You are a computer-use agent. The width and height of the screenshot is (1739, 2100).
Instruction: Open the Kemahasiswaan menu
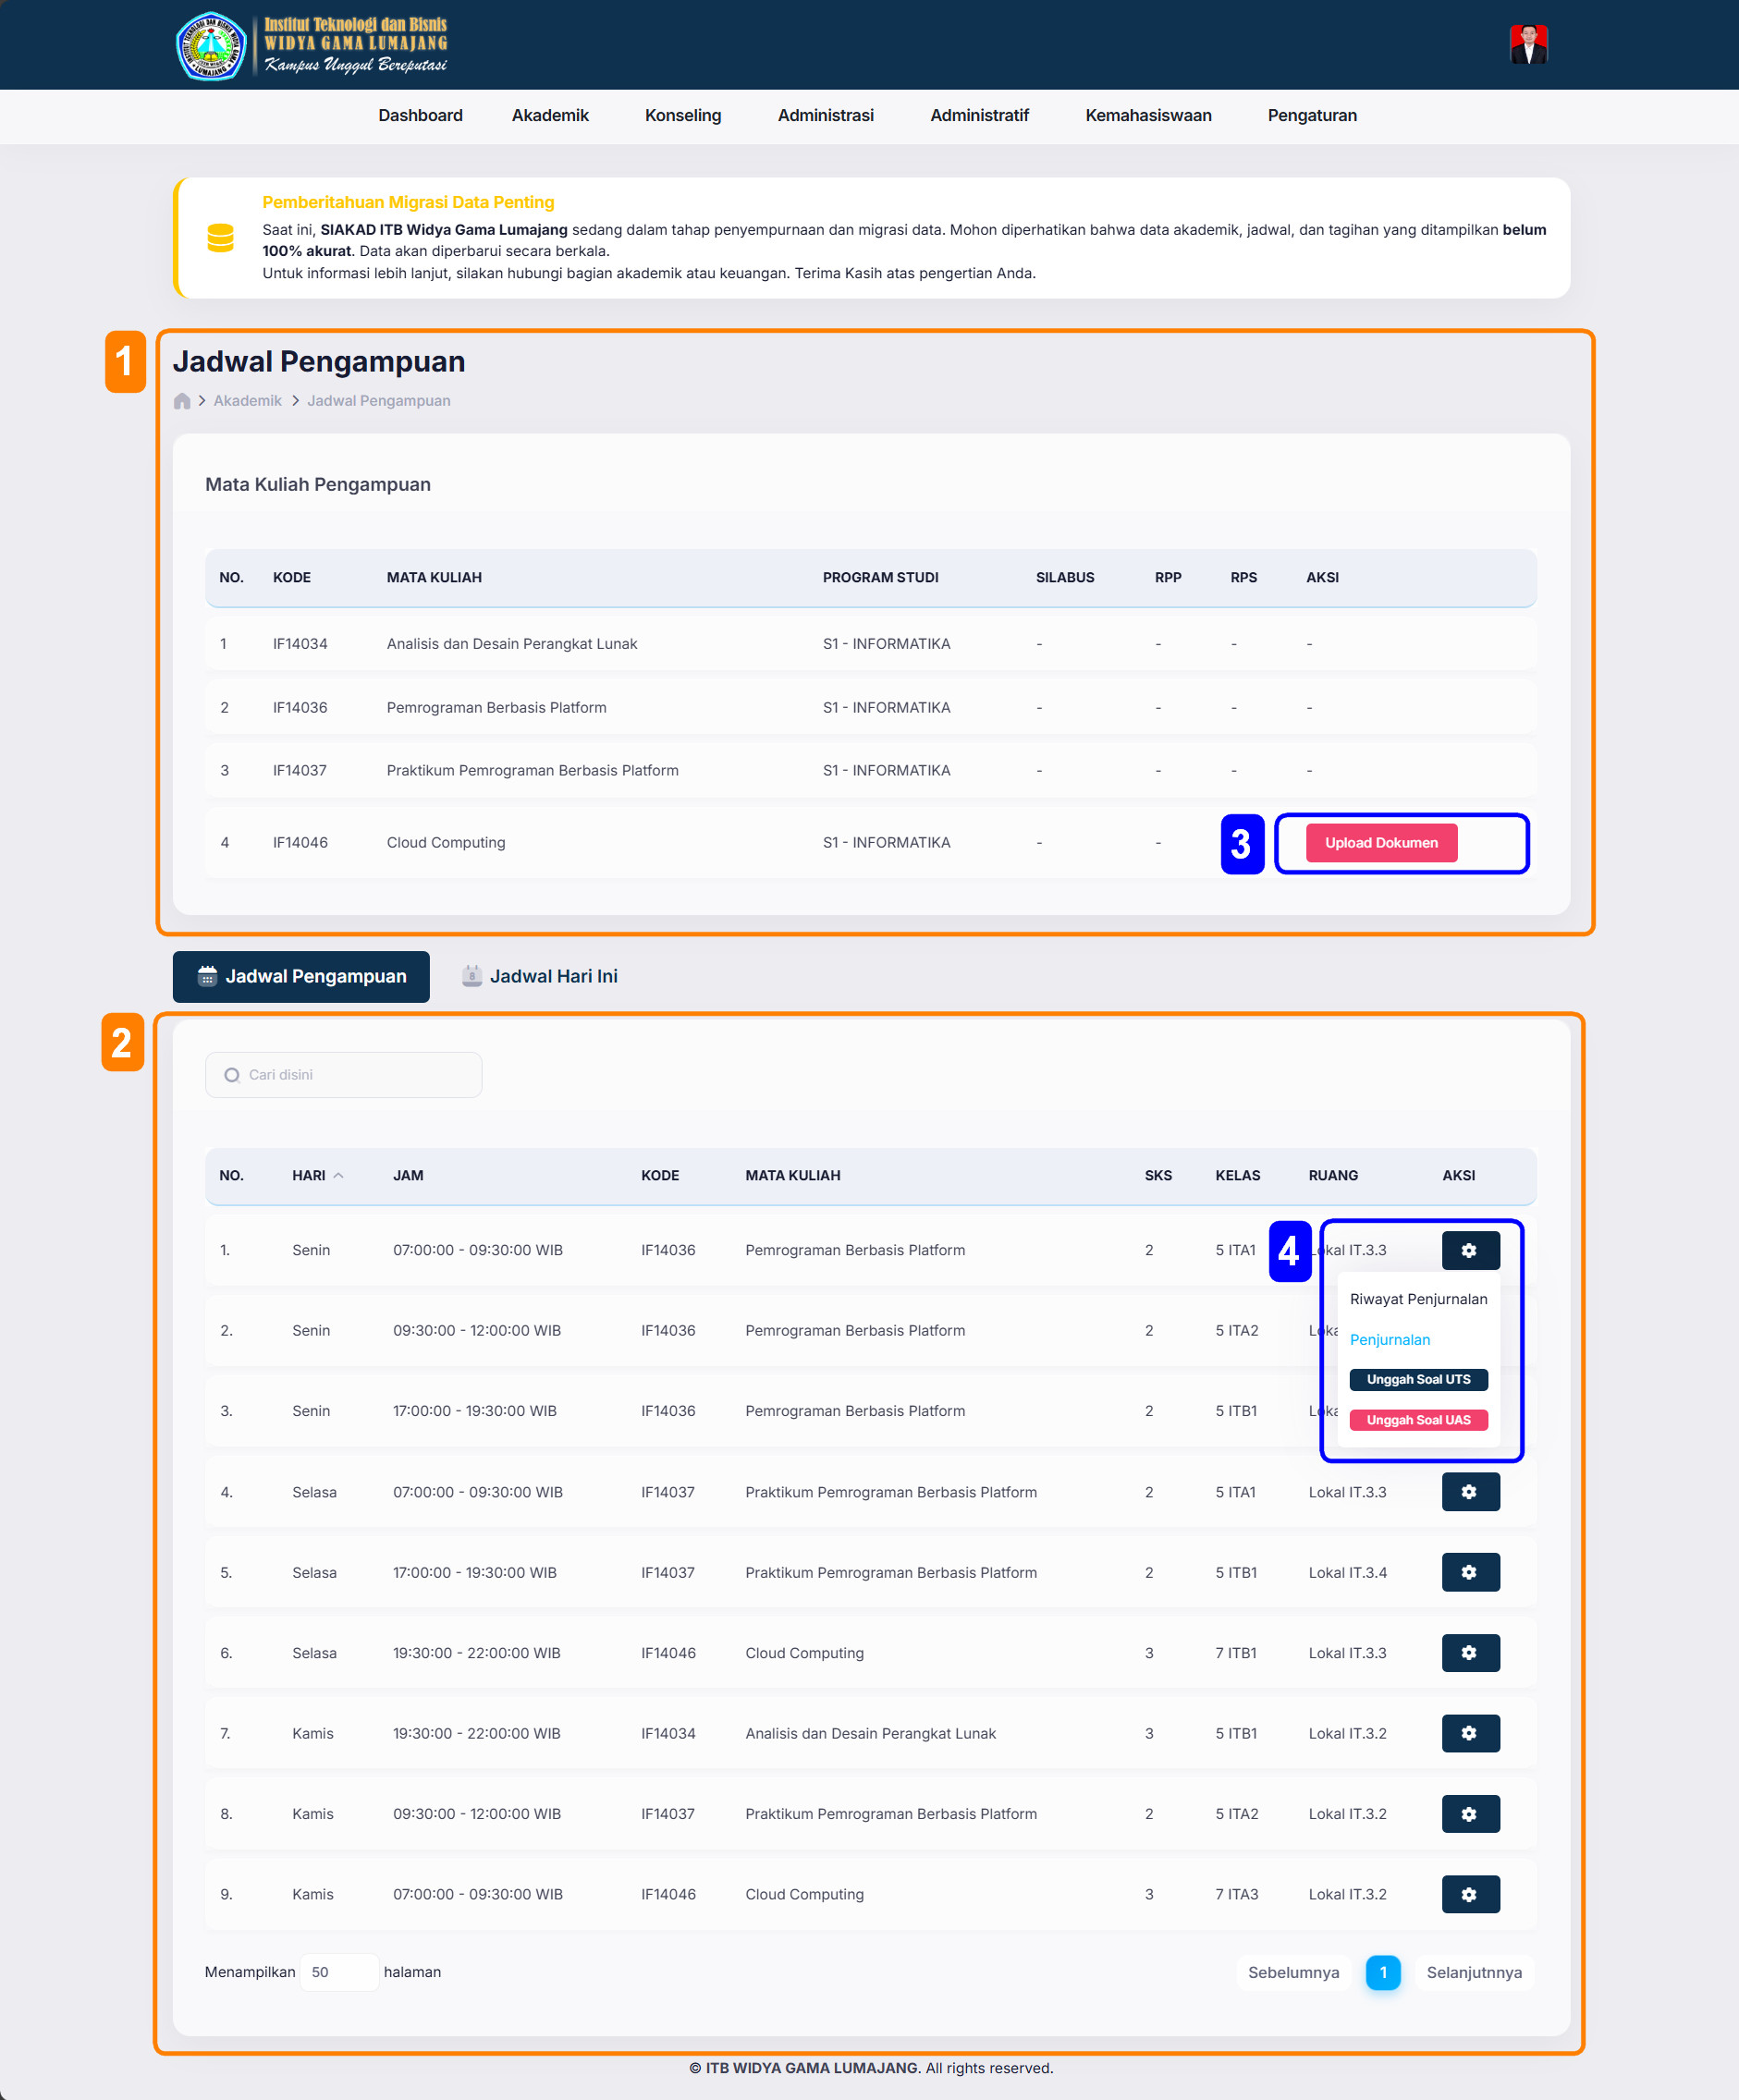1148,116
